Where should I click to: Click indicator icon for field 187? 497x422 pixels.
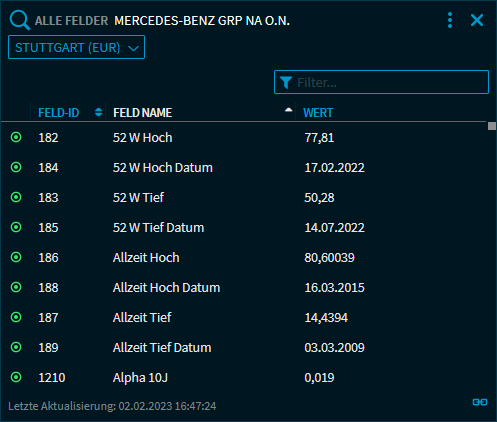(x=16, y=317)
